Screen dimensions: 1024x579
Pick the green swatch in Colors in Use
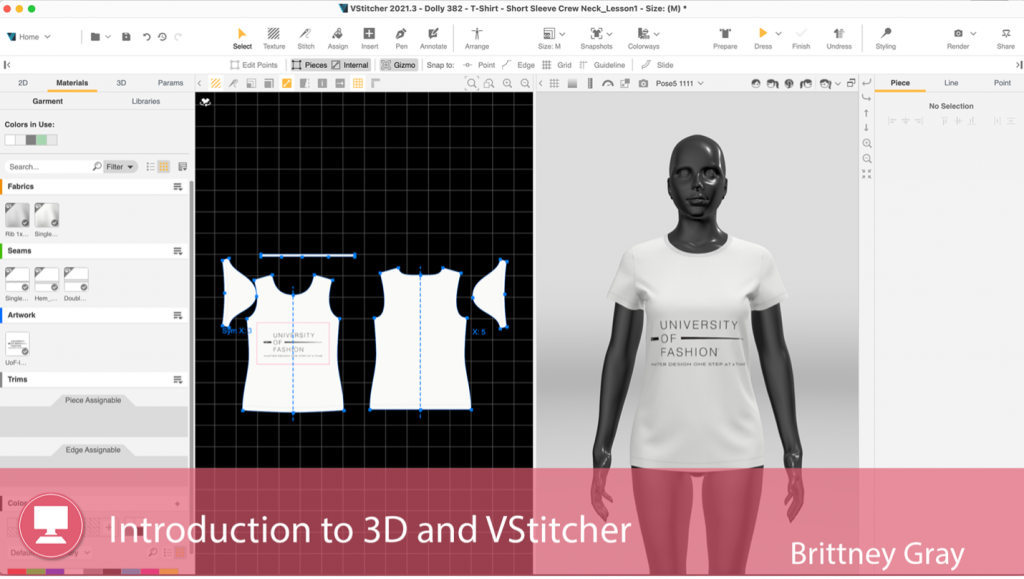pyautogui.click(x=41, y=140)
